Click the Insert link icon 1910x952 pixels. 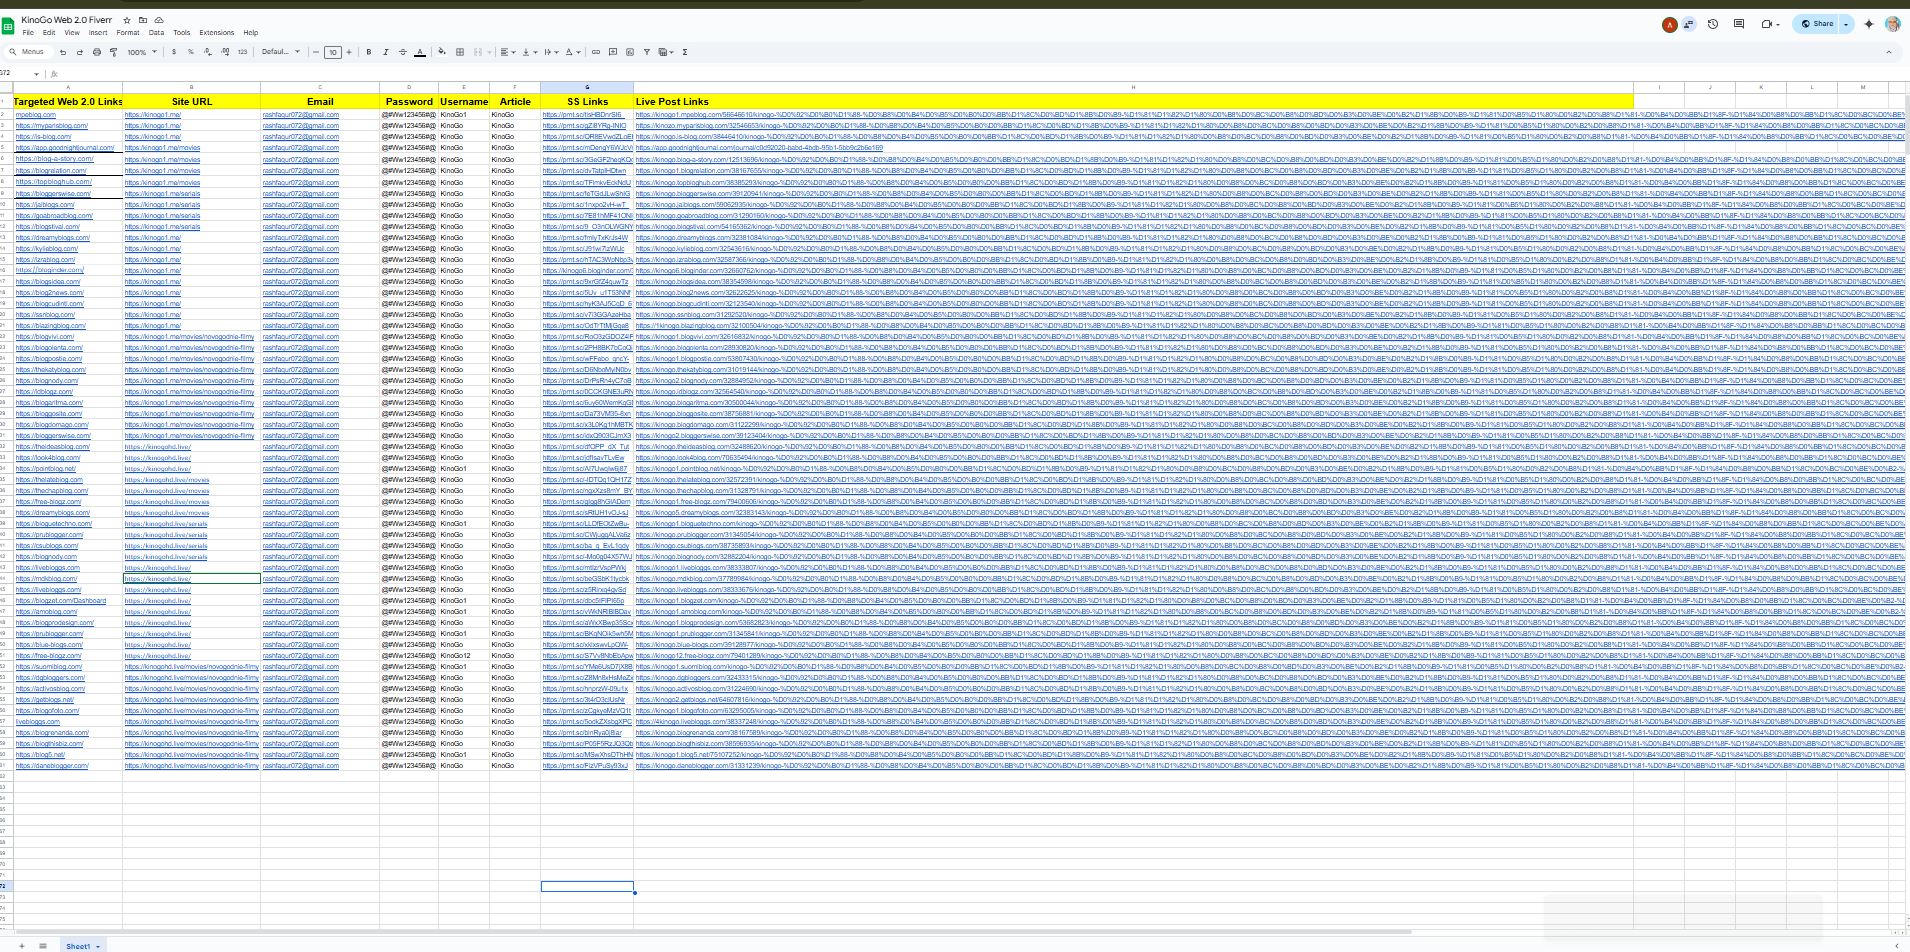[x=596, y=52]
